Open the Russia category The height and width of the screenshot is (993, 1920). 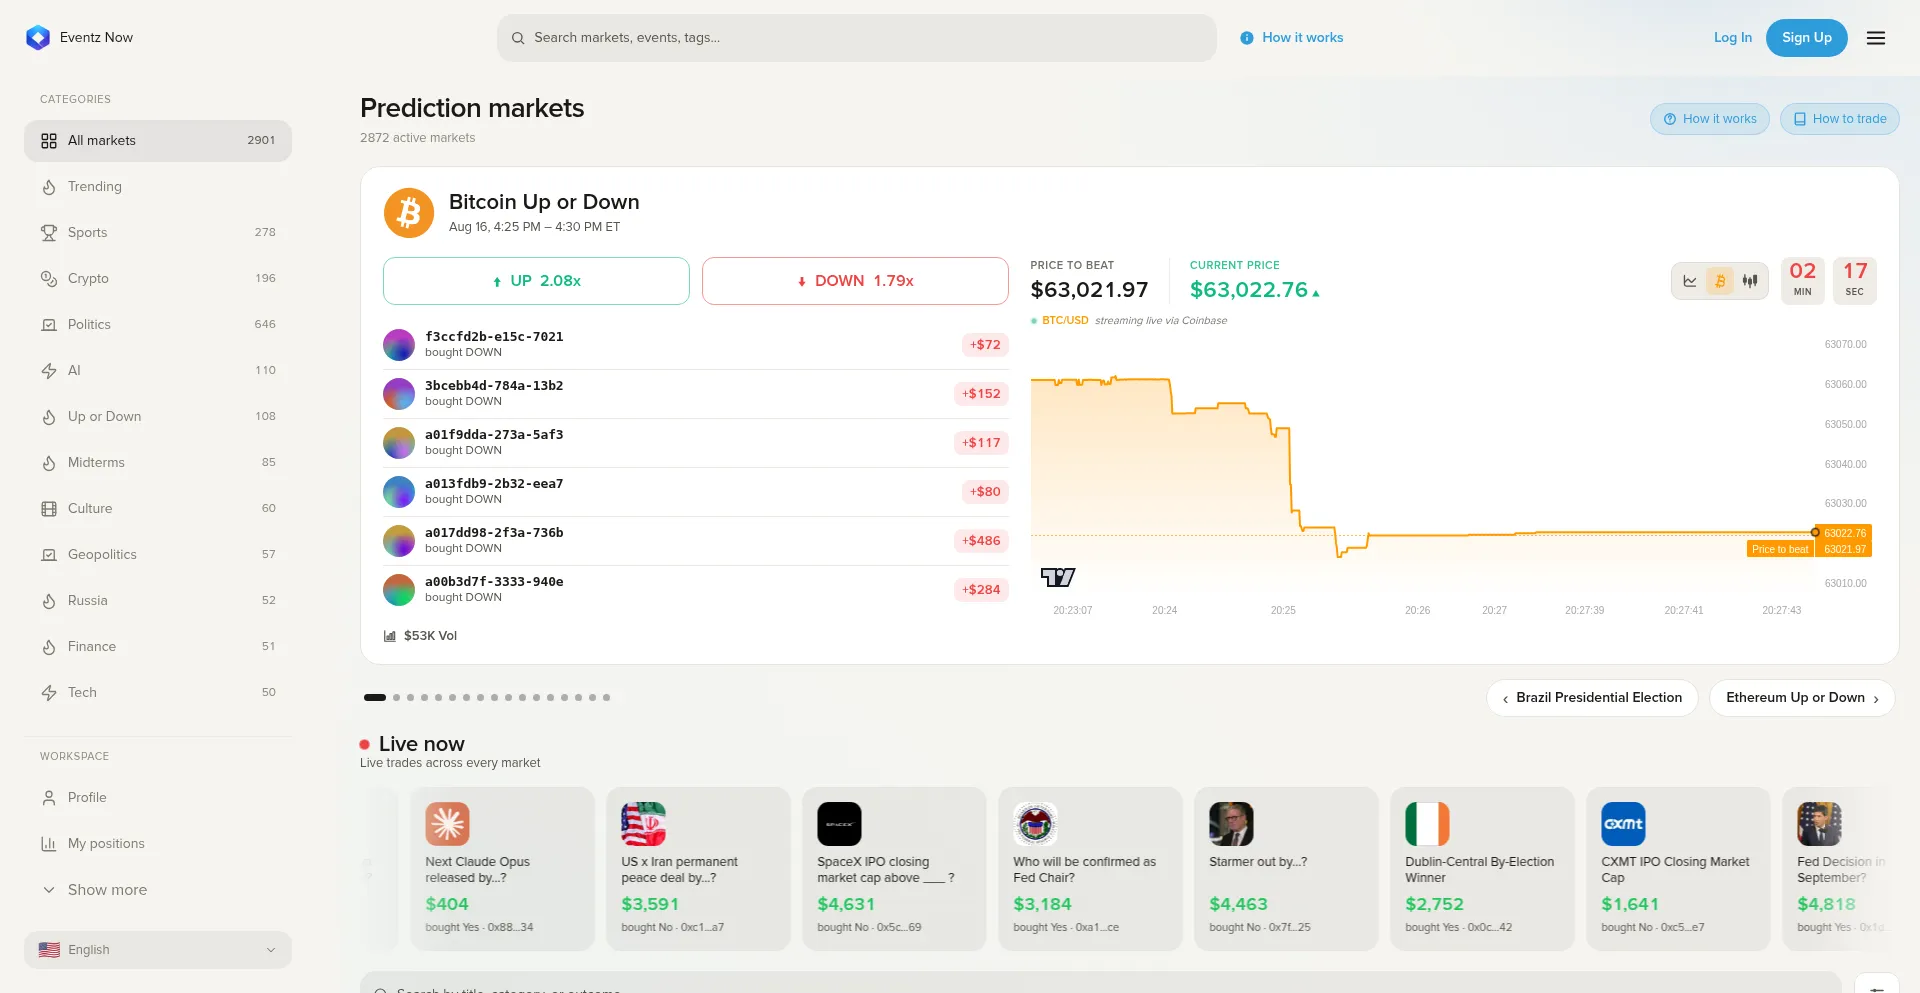click(x=158, y=601)
